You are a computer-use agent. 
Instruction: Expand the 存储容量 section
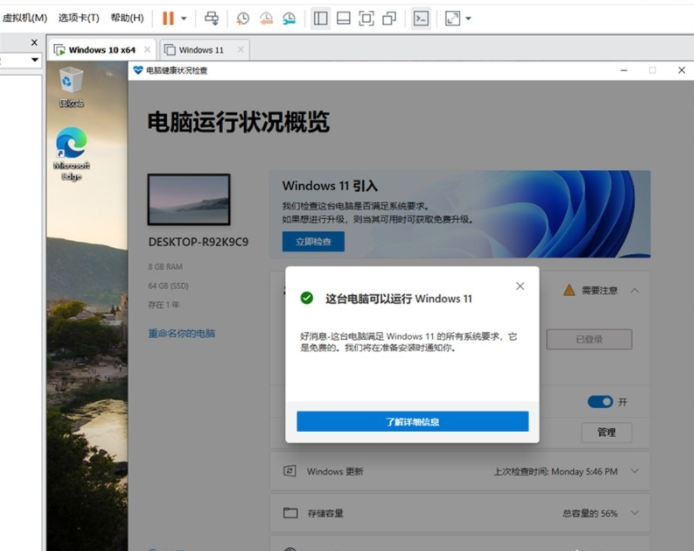(634, 513)
